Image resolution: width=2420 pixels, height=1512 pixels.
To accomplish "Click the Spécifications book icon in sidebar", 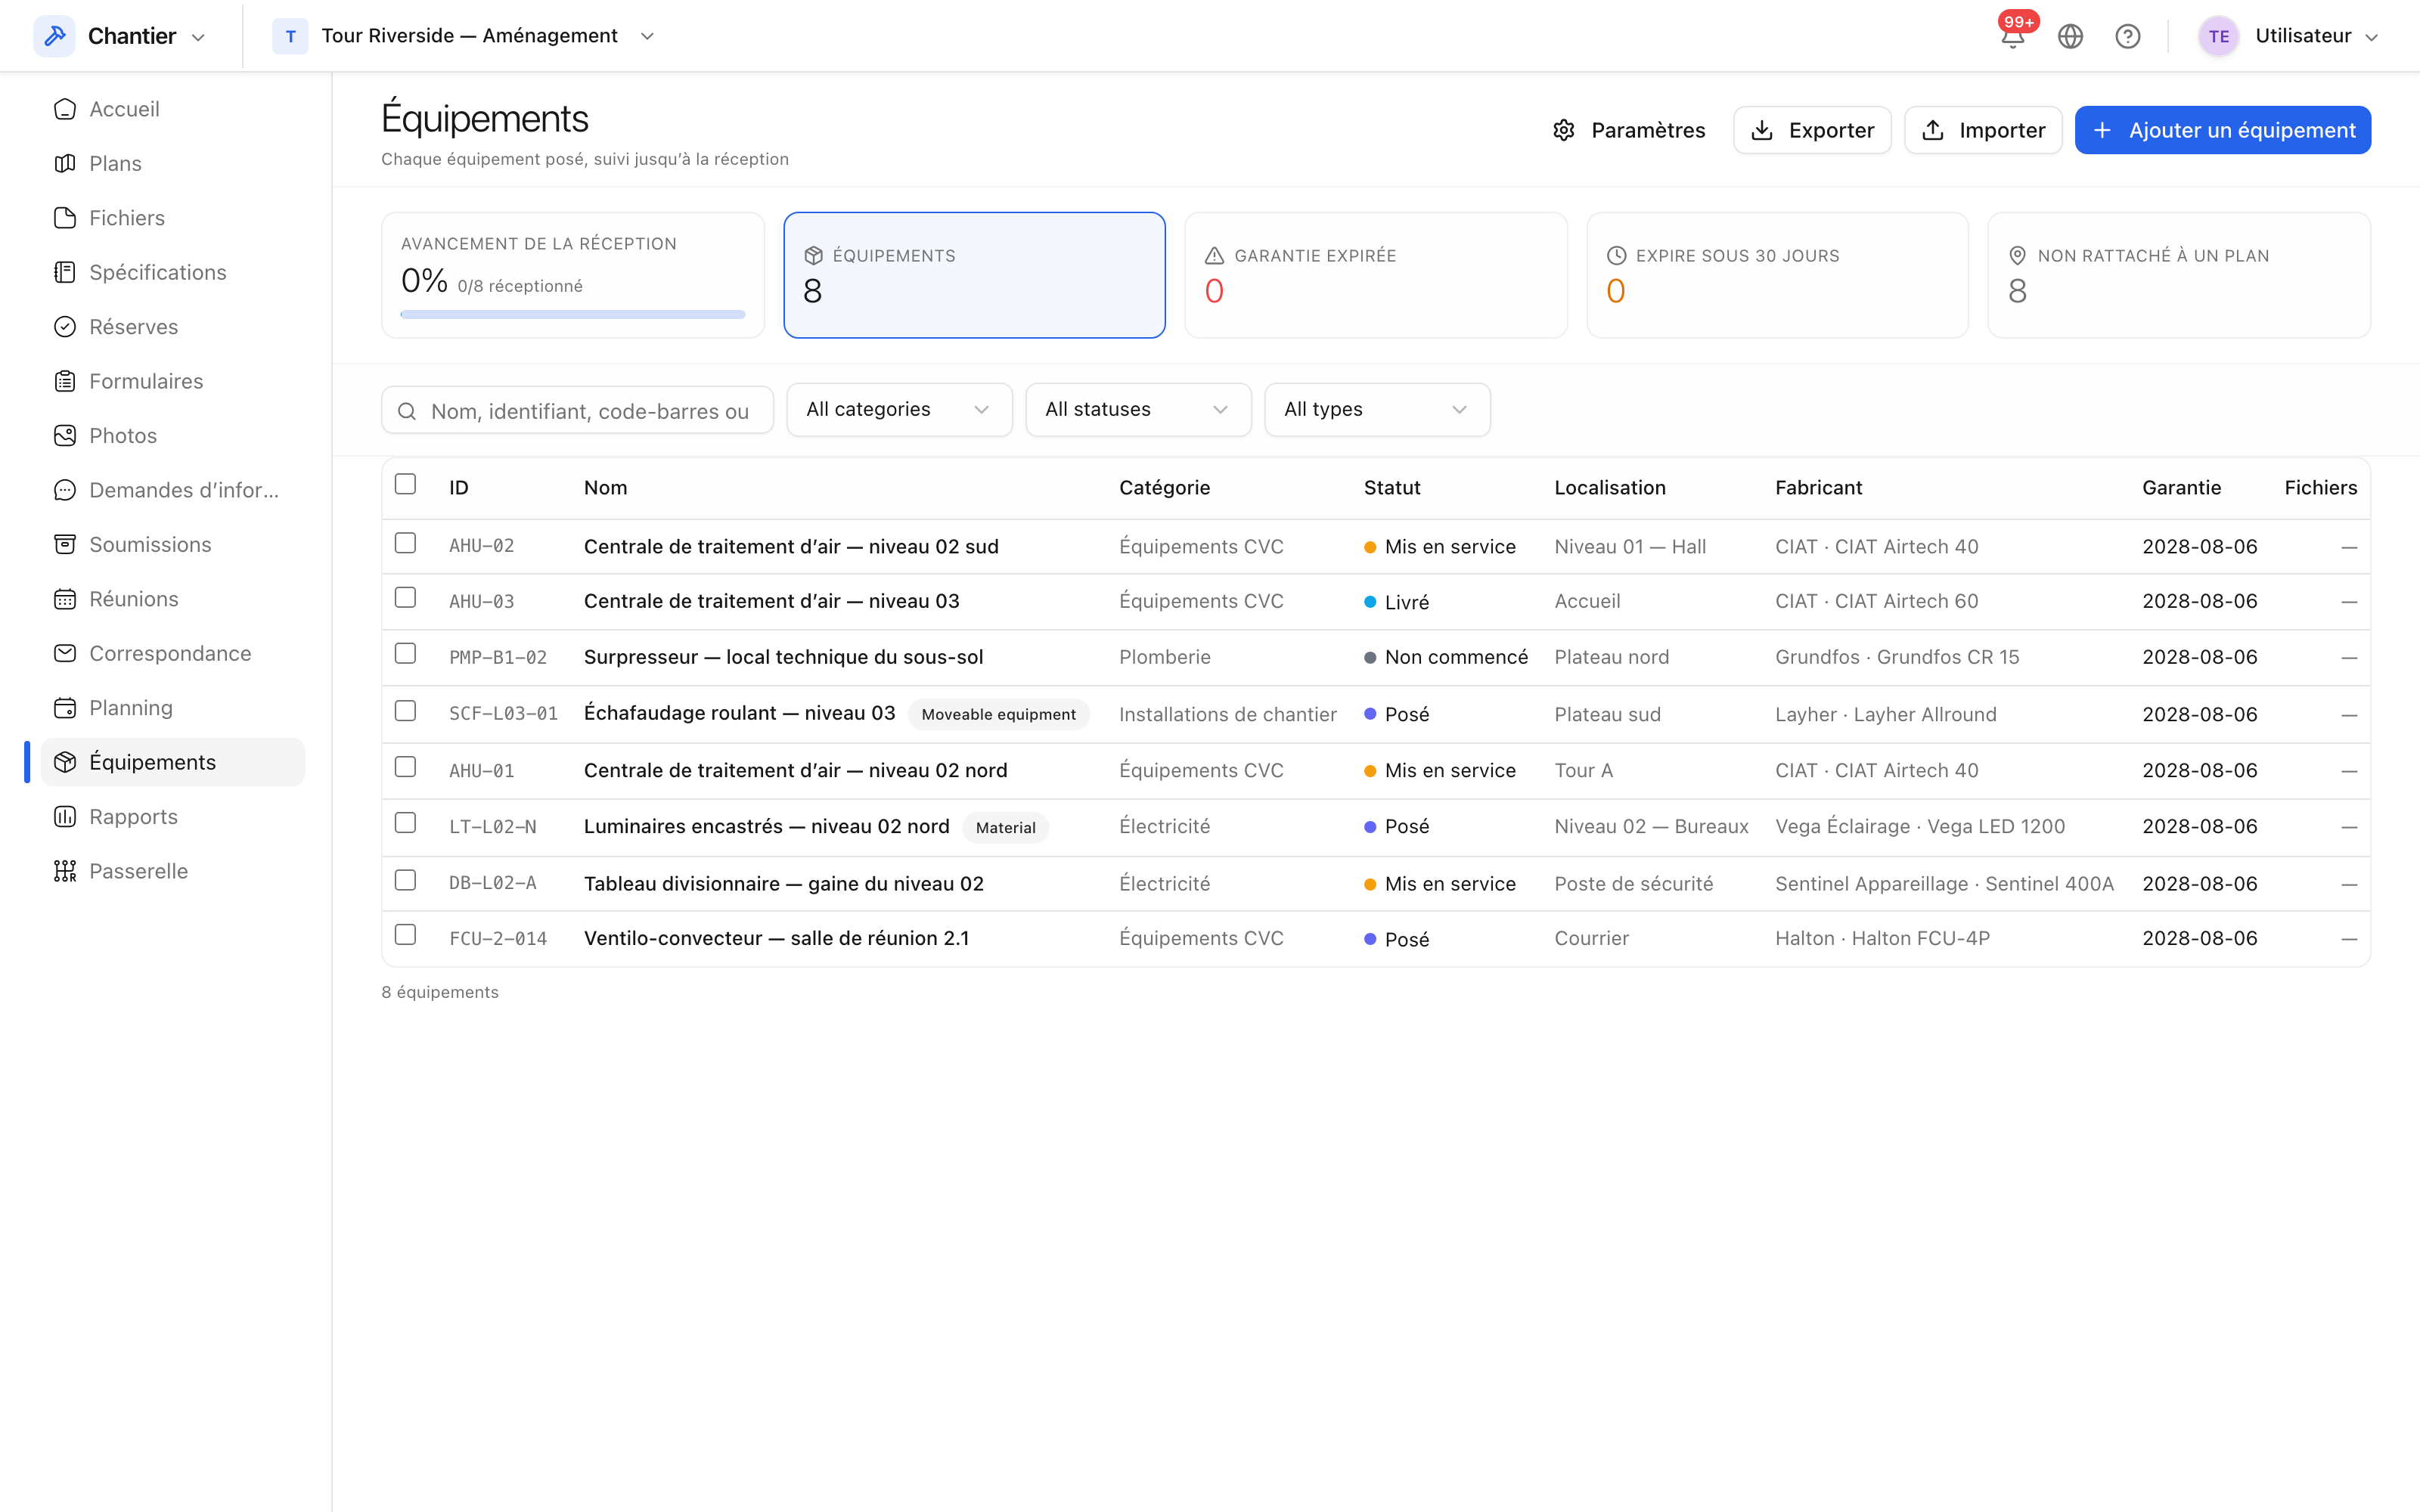I will coord(65,272).
